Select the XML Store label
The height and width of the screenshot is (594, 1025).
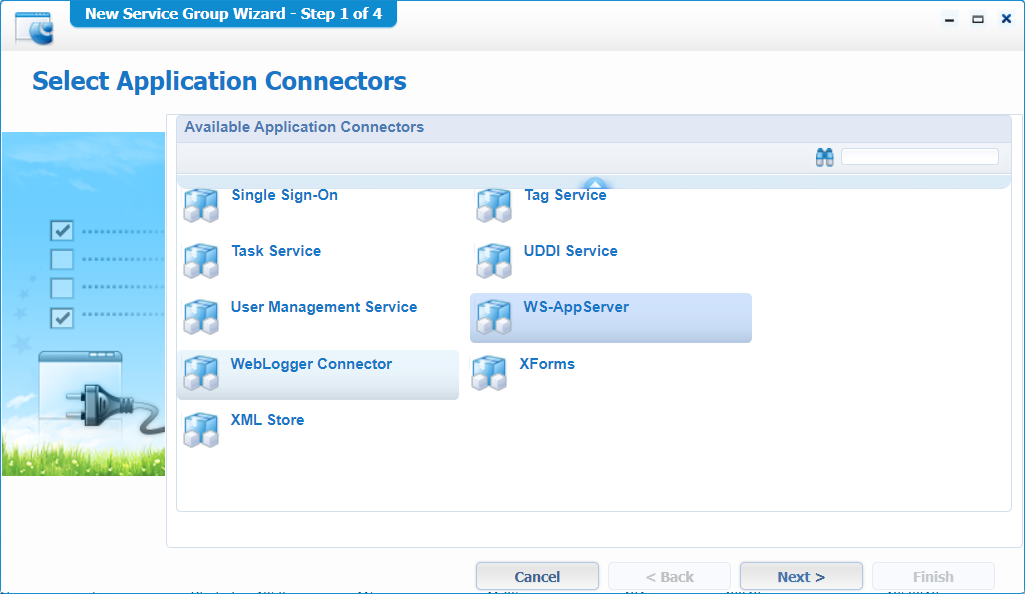(267, 420)
